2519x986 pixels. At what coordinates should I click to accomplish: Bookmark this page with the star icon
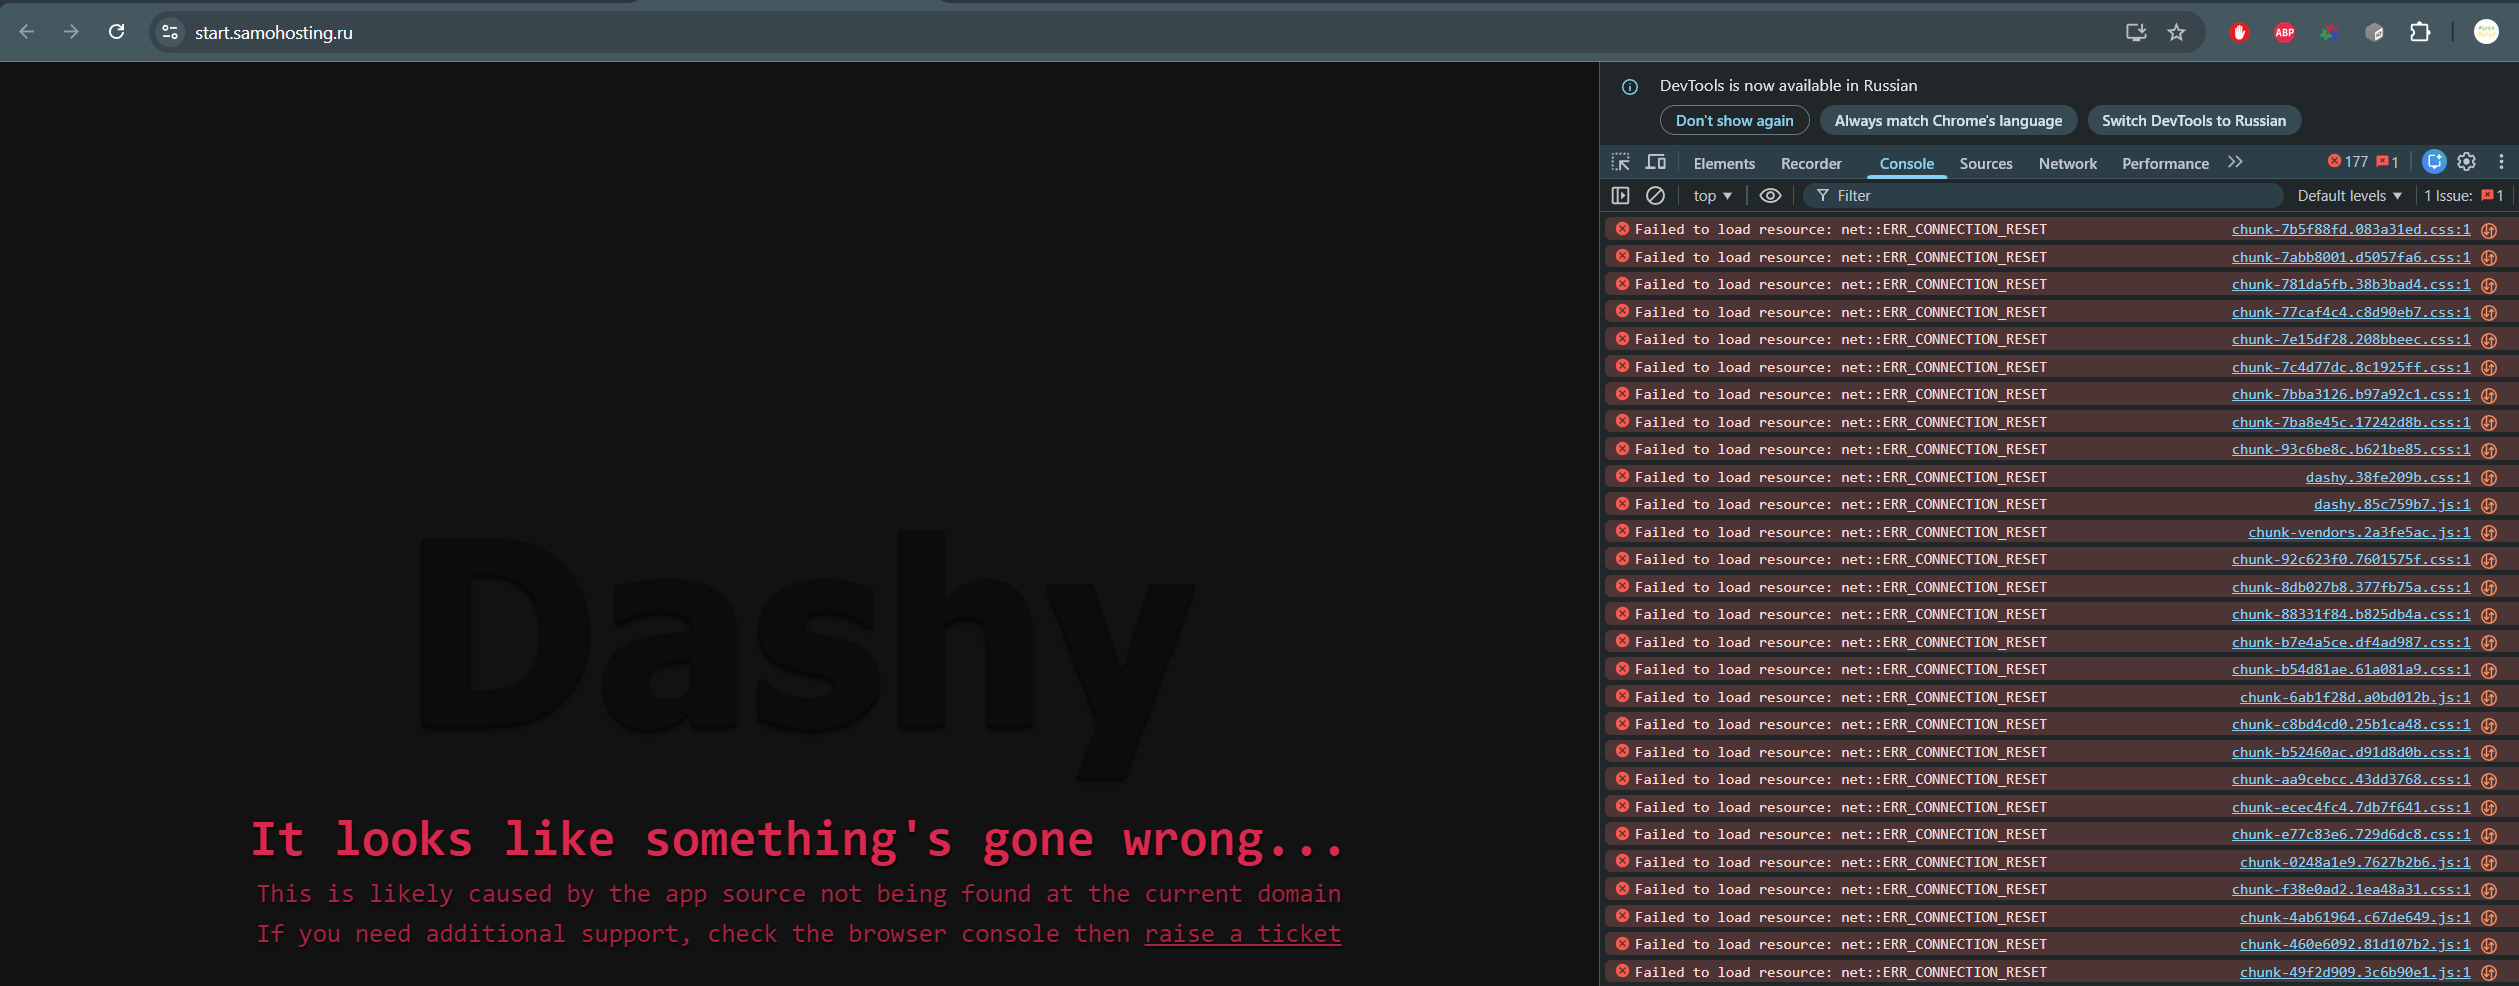click(x=2176, y=33)
